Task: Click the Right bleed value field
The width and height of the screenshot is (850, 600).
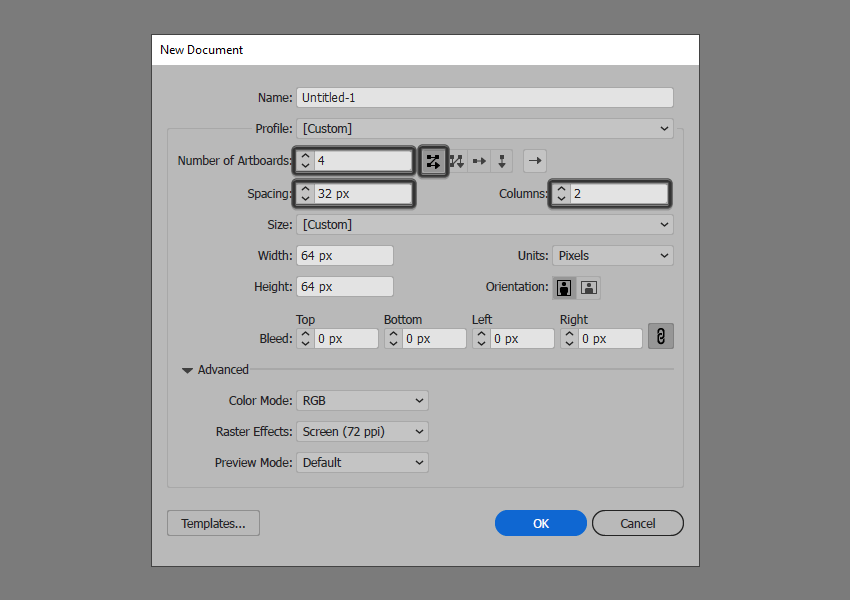Action: click(x=610, y=339)
